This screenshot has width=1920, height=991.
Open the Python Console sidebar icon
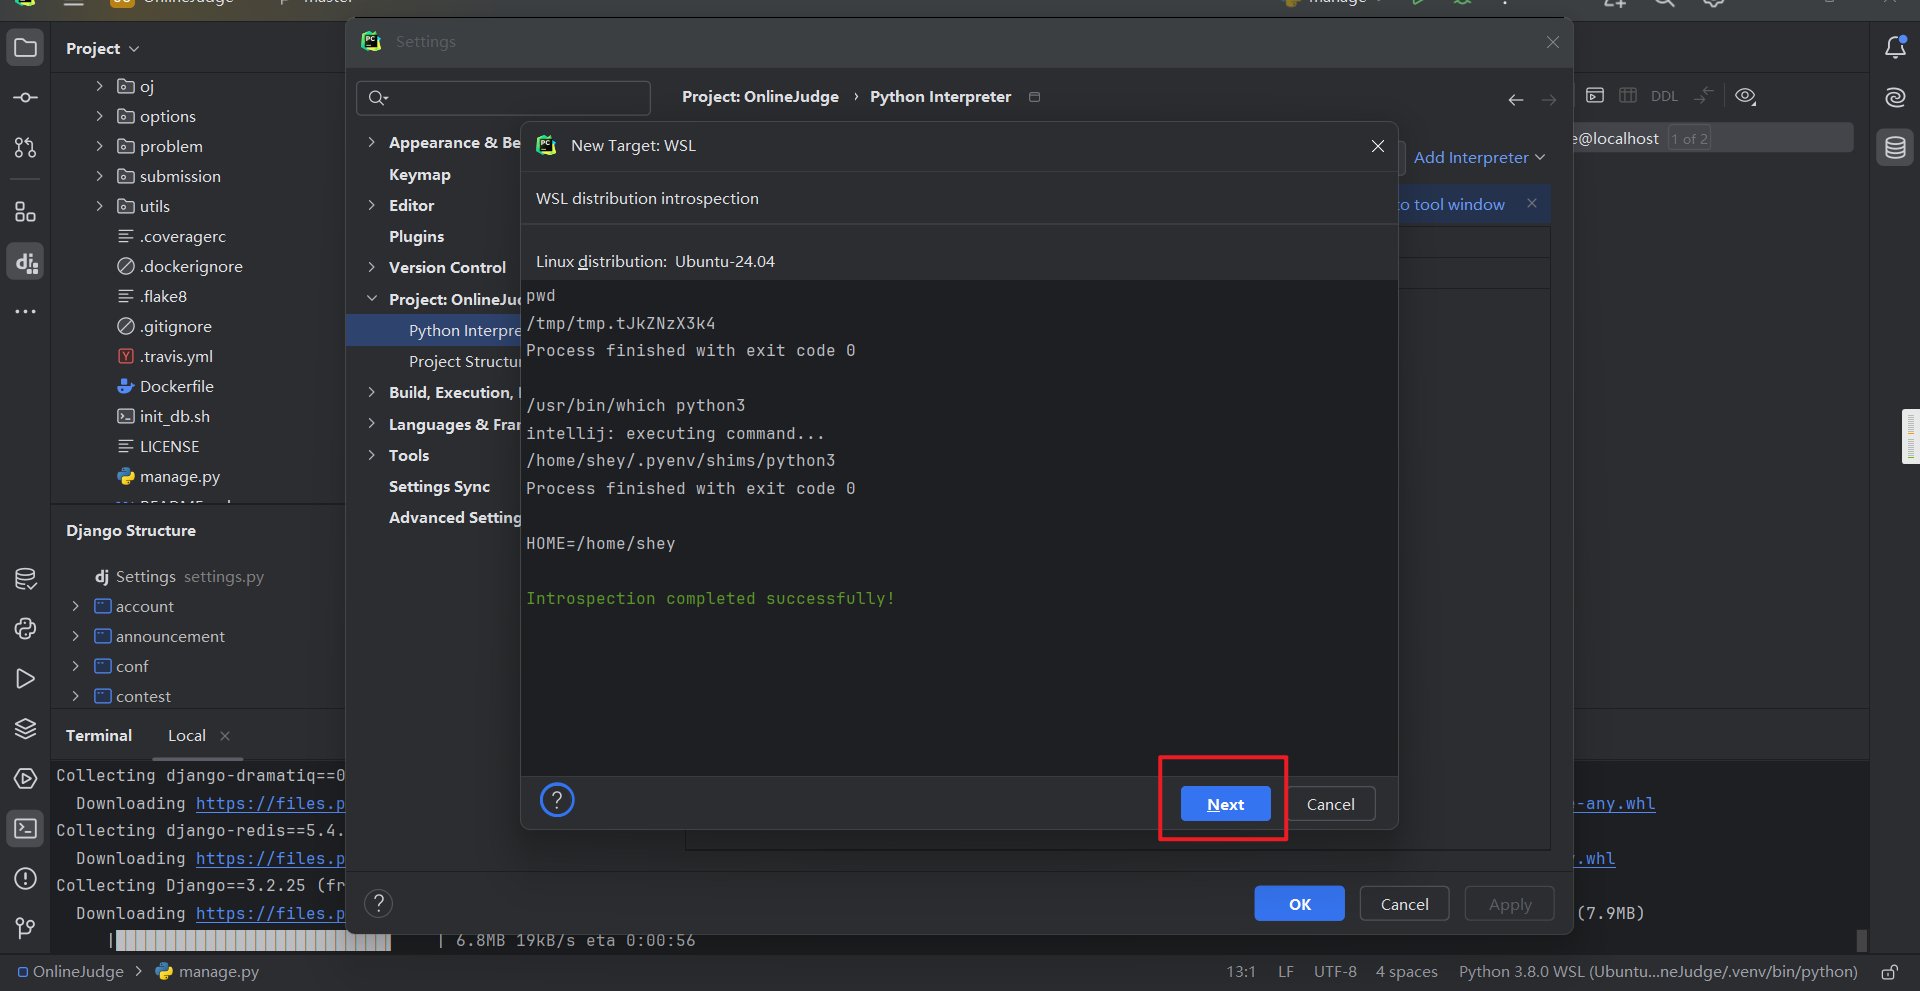click(x=26, y=628)
